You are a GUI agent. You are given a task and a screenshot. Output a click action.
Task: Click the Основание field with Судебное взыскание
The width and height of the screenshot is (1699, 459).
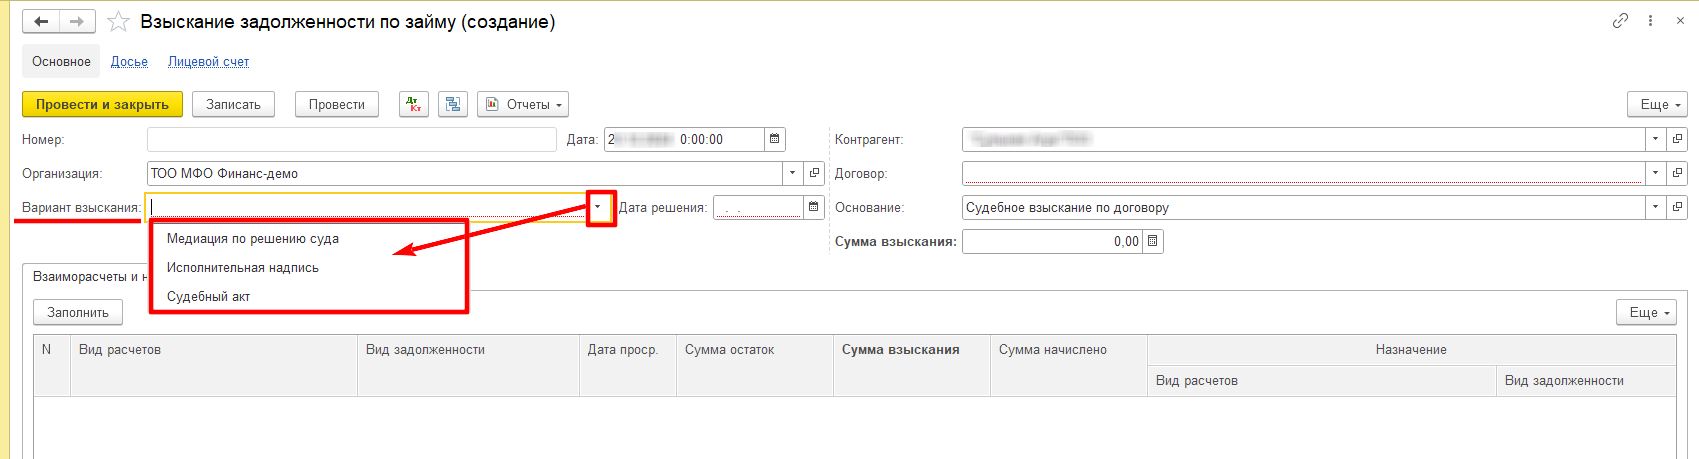tap(1304, 207)
